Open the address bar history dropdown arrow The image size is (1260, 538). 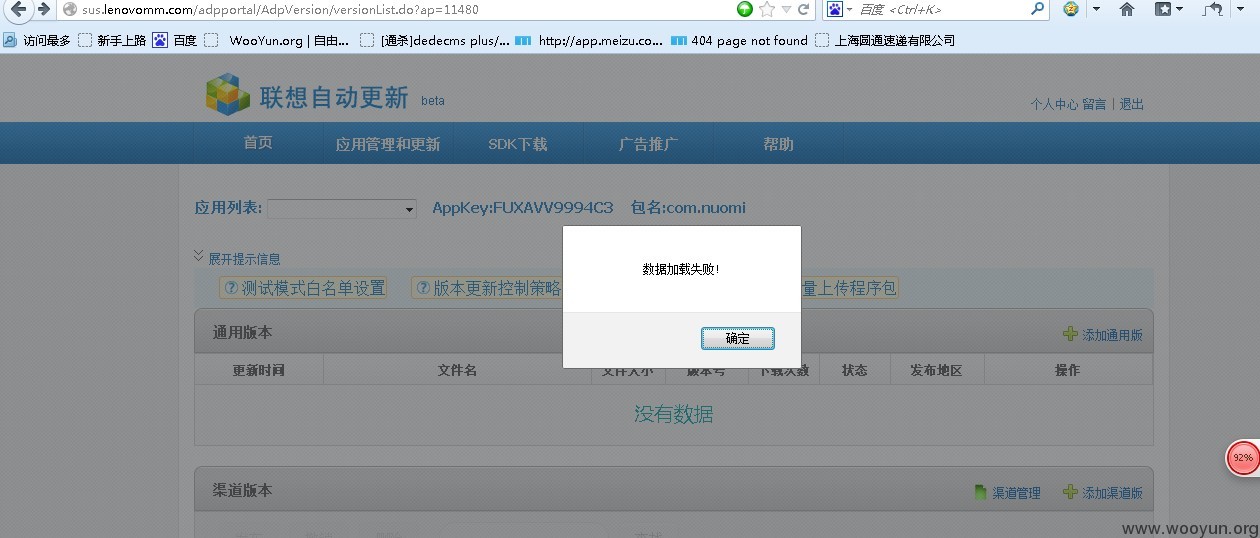(x=786, y=10)
